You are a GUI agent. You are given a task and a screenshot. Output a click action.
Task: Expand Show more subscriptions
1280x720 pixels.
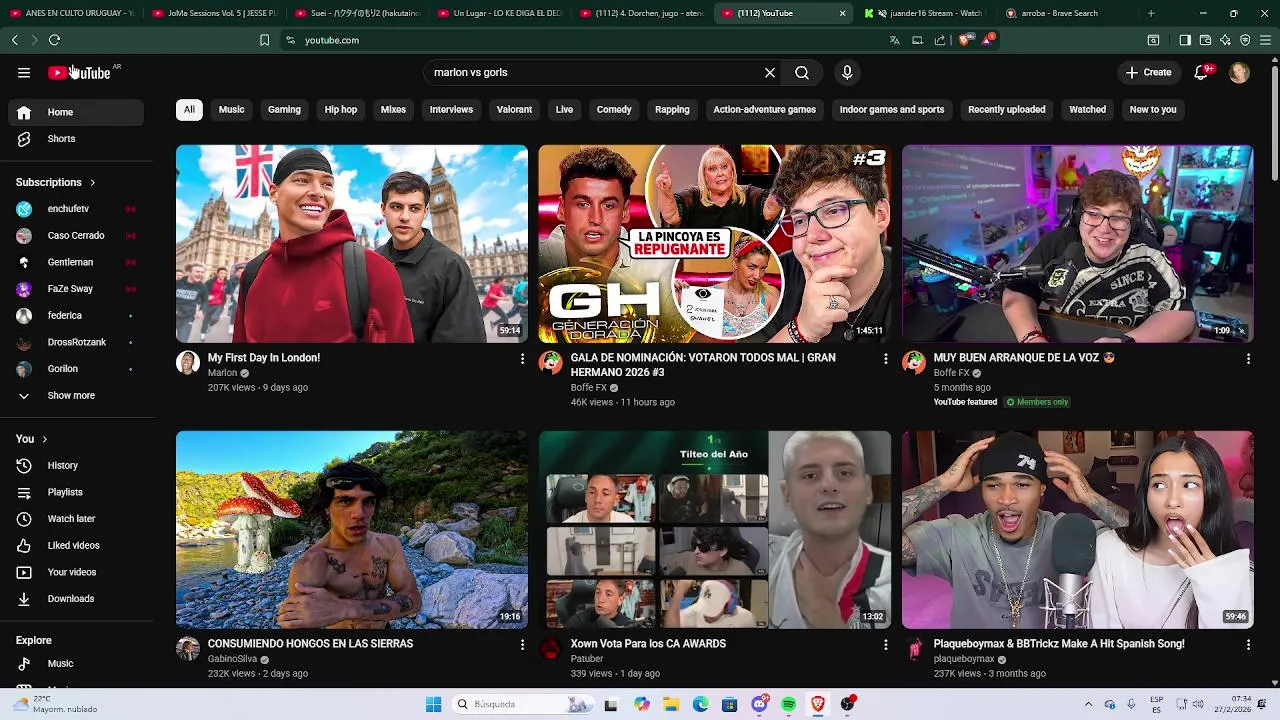(x=76, y=396)
